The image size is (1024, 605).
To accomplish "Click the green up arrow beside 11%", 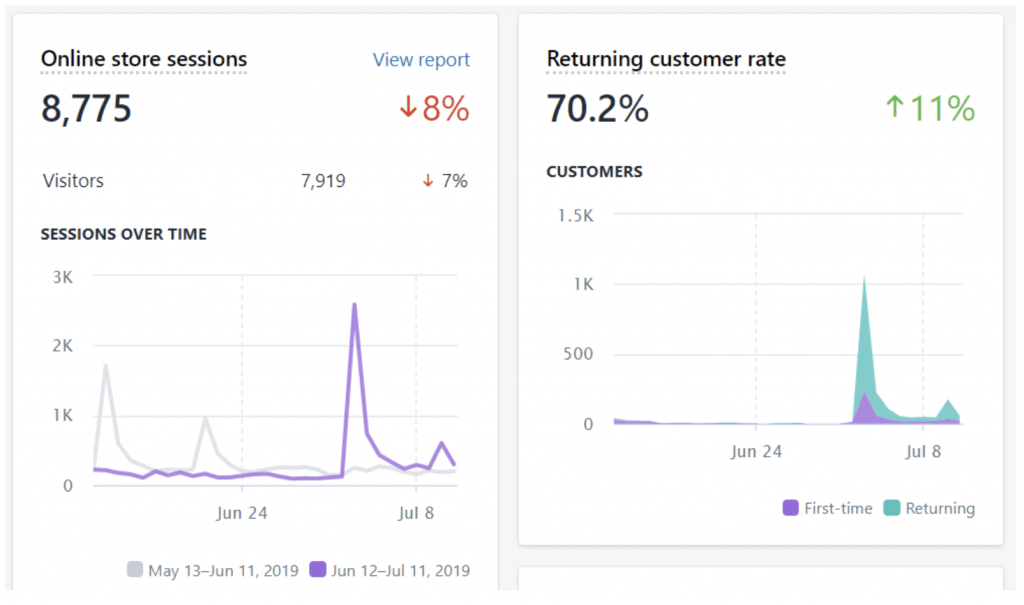I will [893, 109].
